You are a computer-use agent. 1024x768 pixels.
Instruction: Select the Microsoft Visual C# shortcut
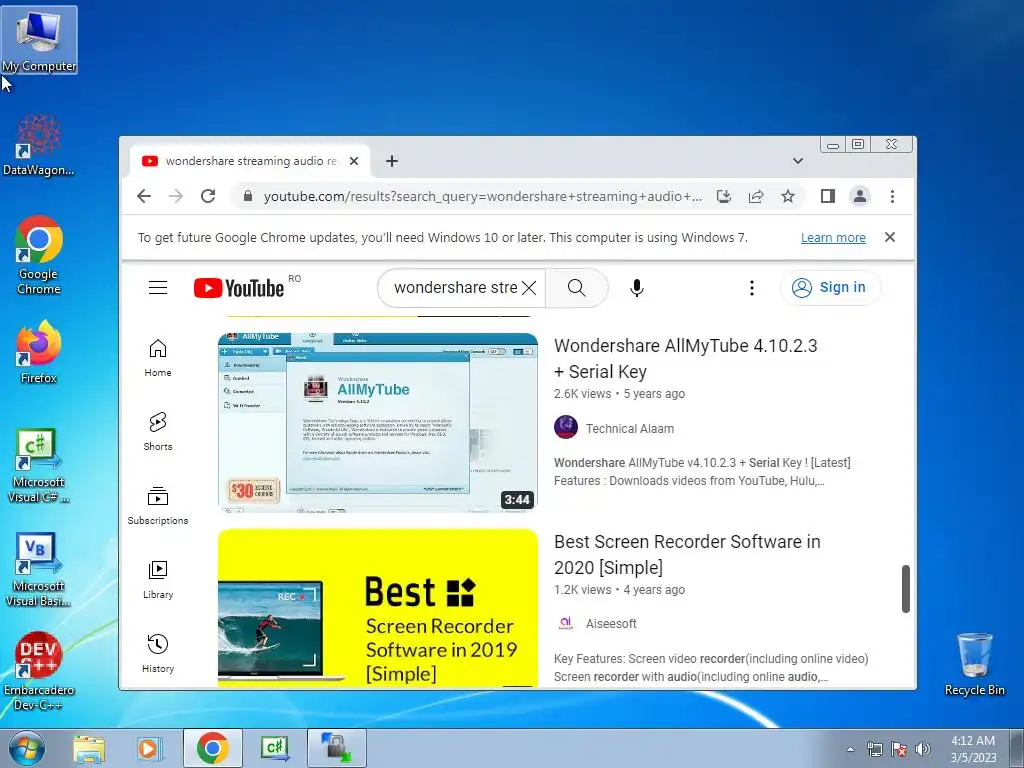click(x=39, y=466)
